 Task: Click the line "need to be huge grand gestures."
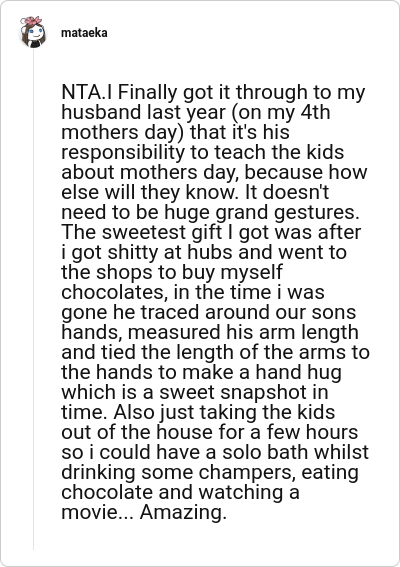coord(210,212)
